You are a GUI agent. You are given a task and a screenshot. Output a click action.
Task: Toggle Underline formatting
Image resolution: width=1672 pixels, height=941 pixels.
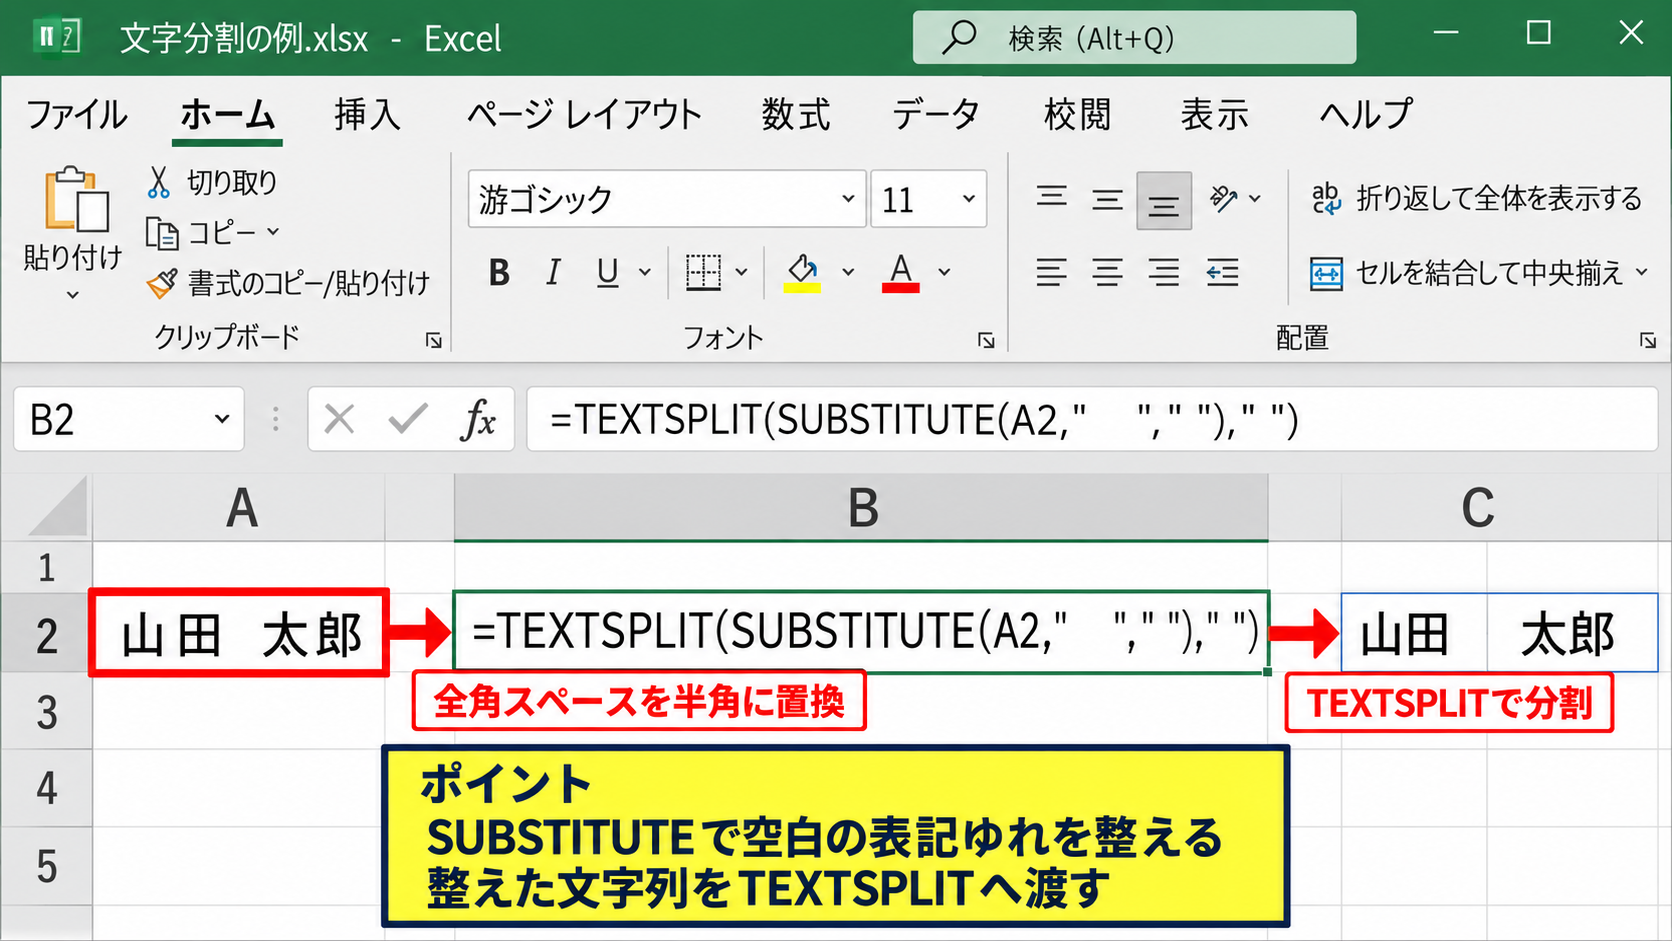[607, 272]
